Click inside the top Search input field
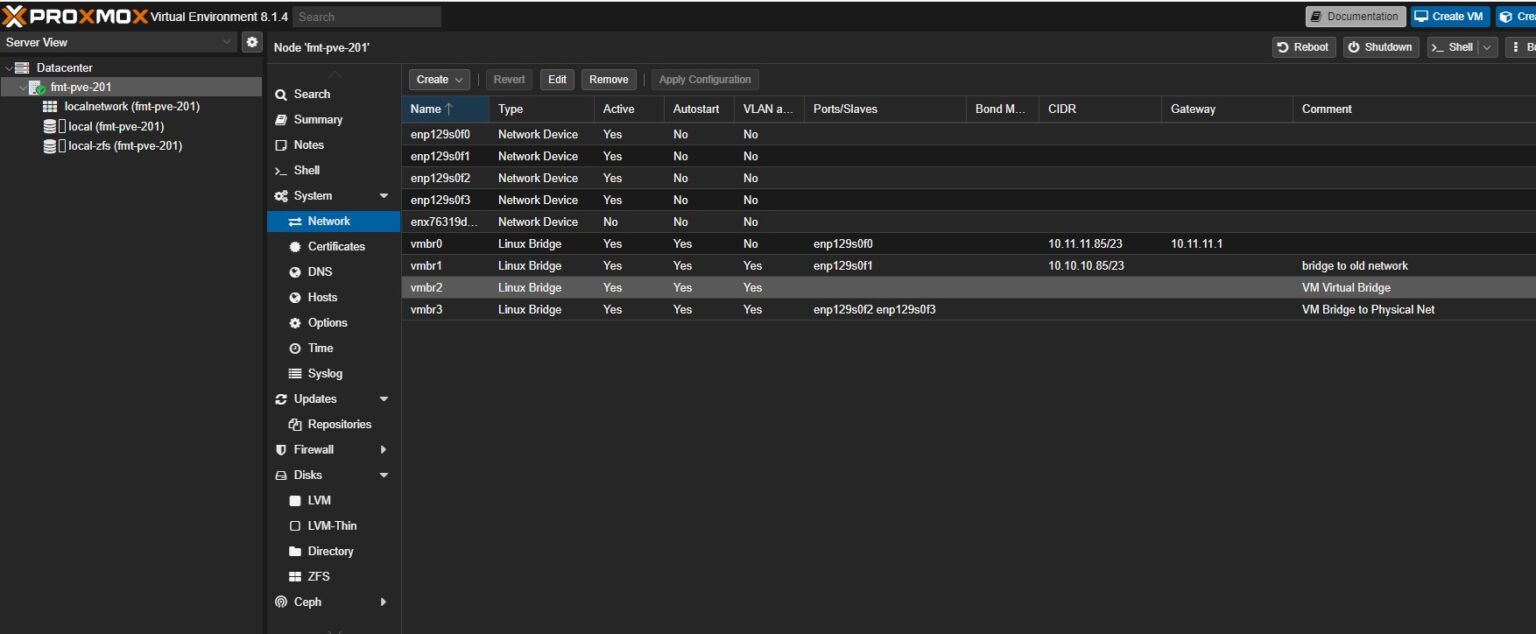Screen dimensions: 1536x634 point(366,16)
